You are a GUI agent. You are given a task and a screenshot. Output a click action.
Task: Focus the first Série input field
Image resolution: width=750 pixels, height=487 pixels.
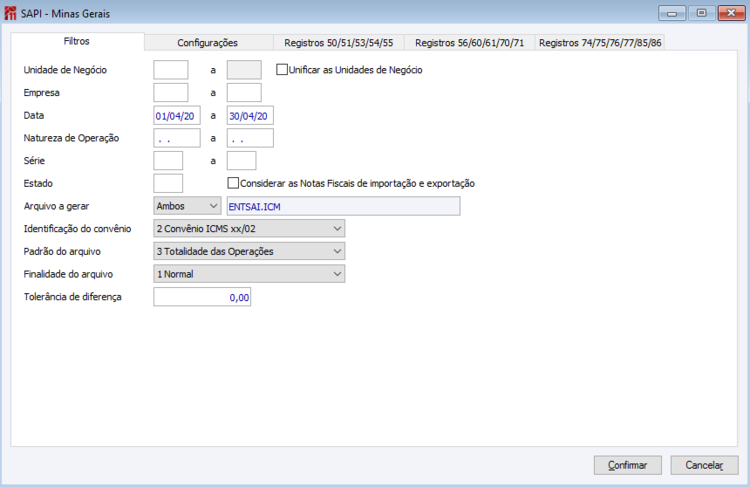point(168,161)
